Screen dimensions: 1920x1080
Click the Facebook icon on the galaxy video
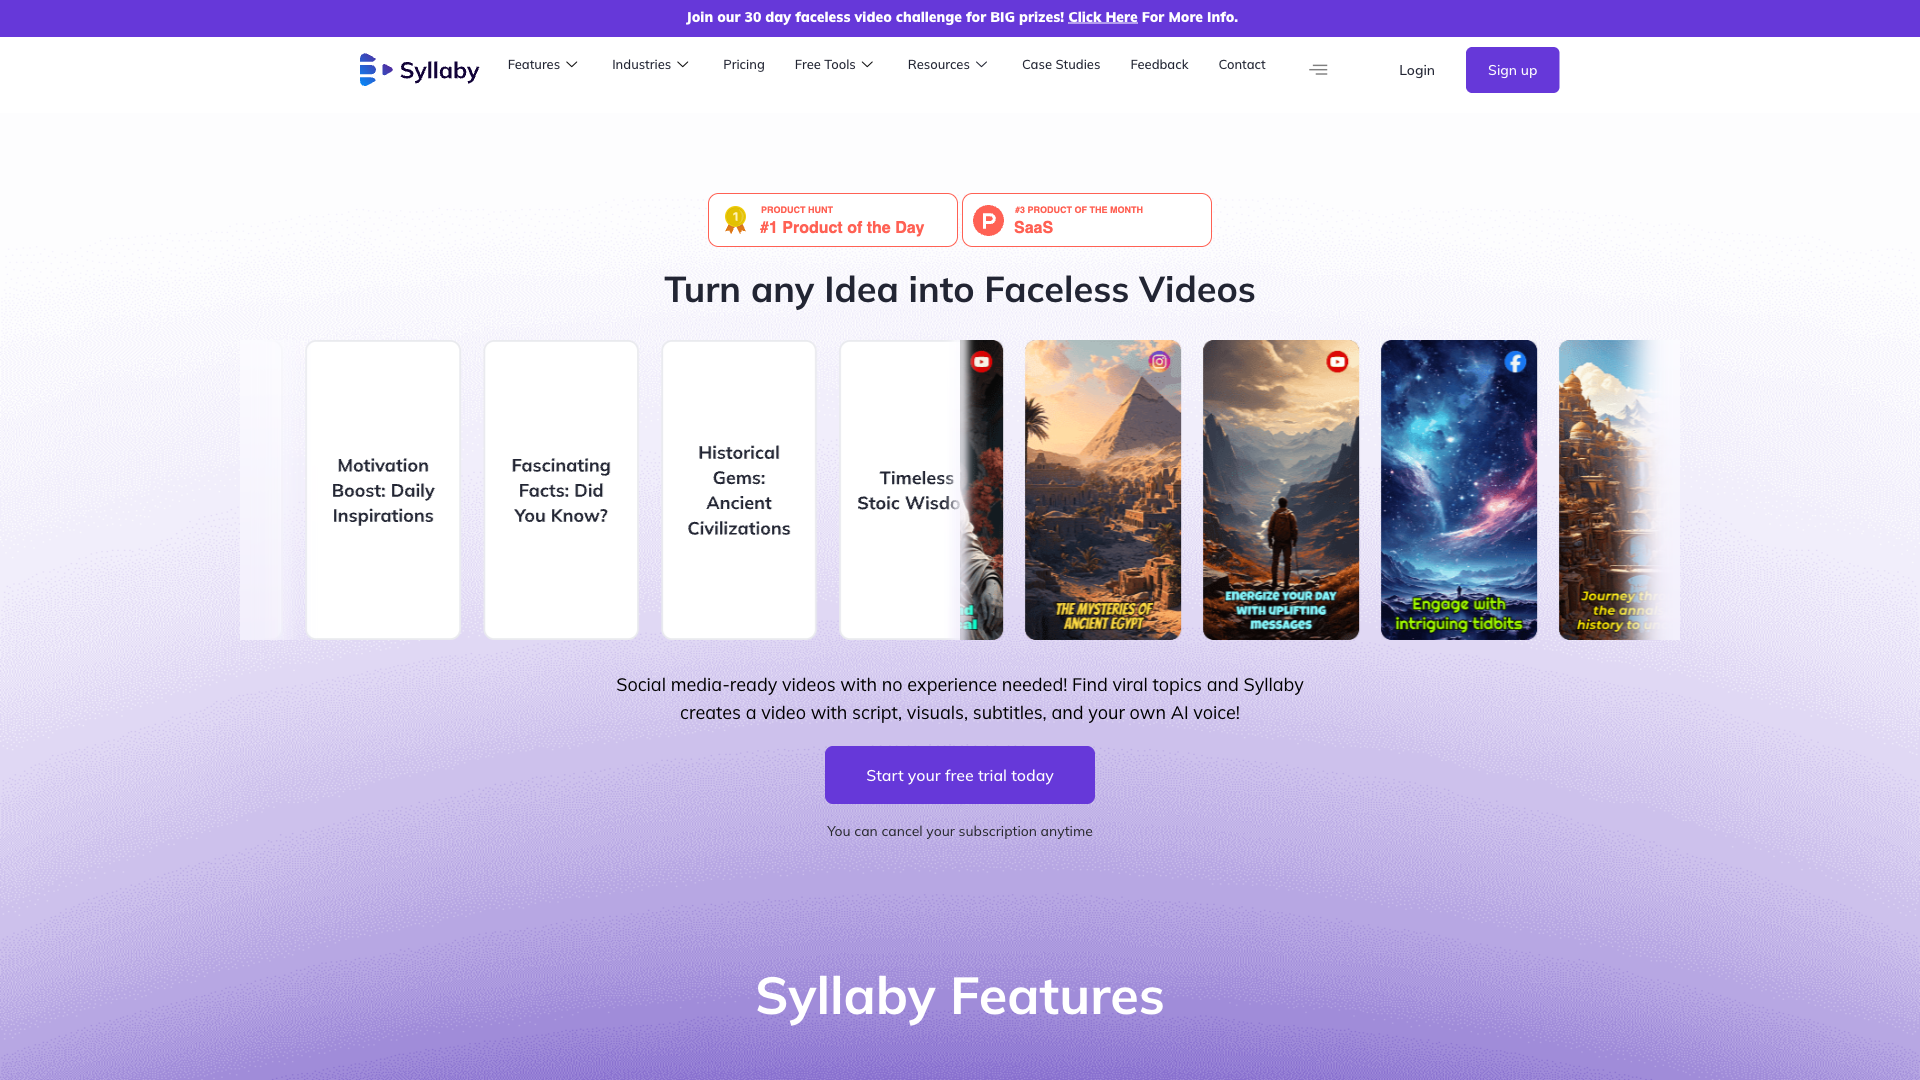tap(1515, 362)
